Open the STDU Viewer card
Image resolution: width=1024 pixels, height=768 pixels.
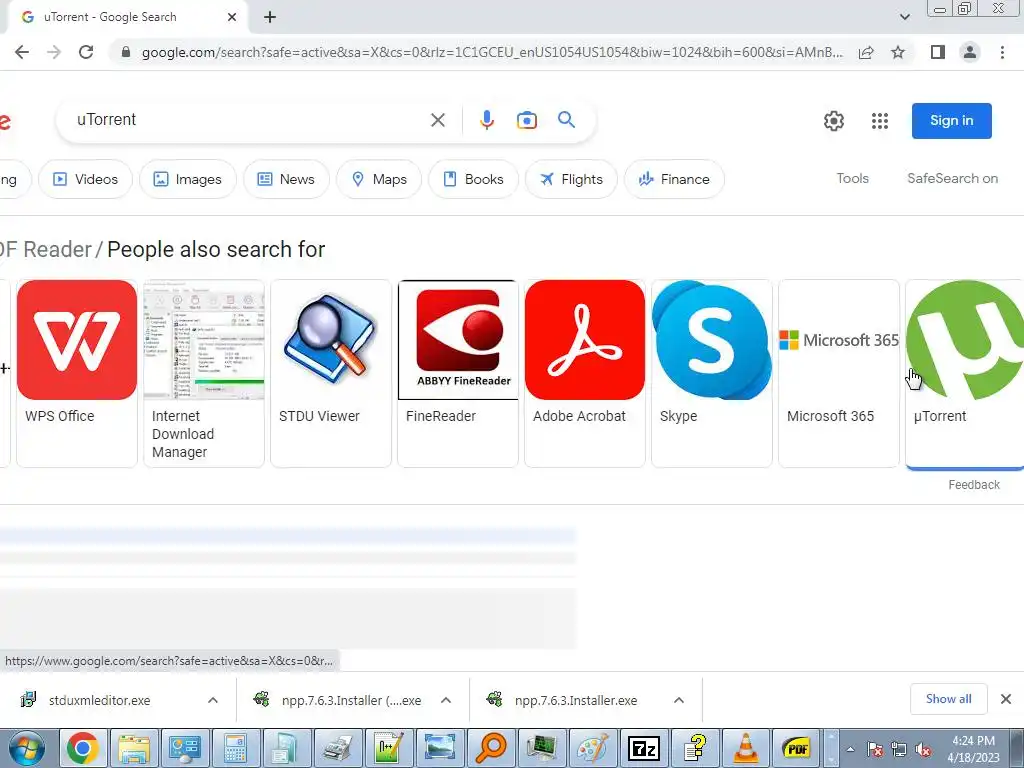coord(331,374)
